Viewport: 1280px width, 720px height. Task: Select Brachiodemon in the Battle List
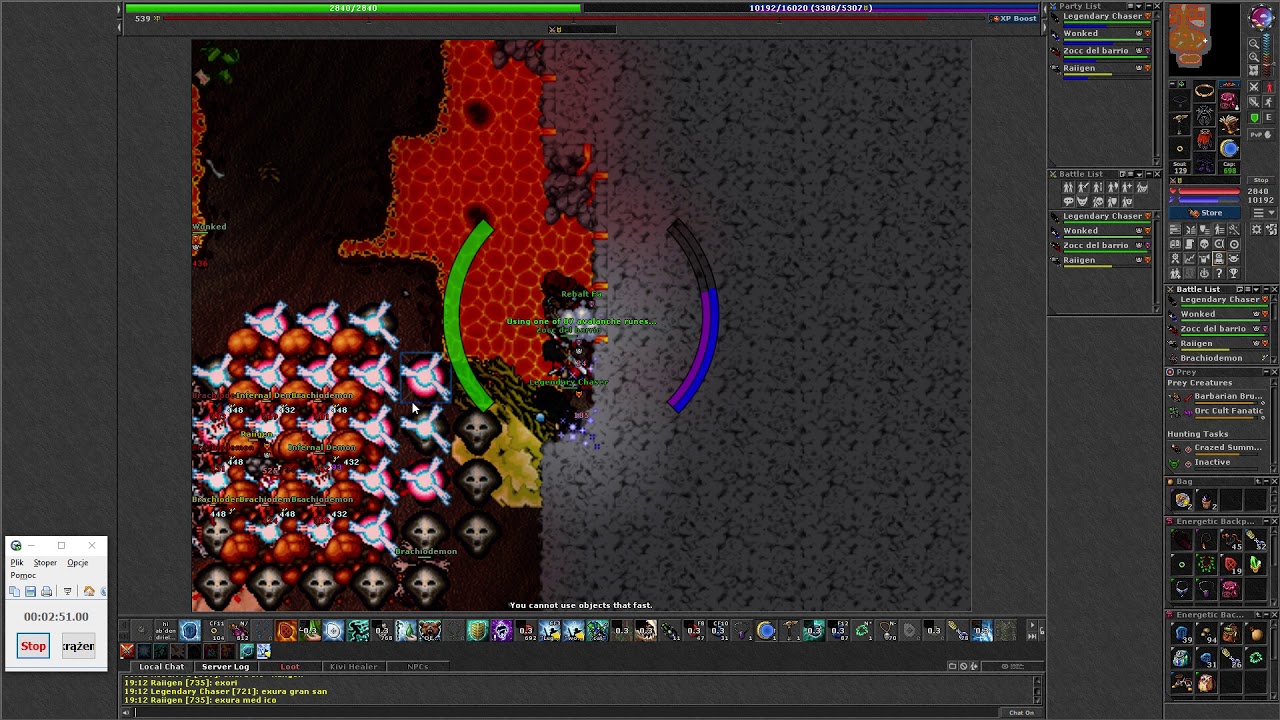tap(1211, 358)
